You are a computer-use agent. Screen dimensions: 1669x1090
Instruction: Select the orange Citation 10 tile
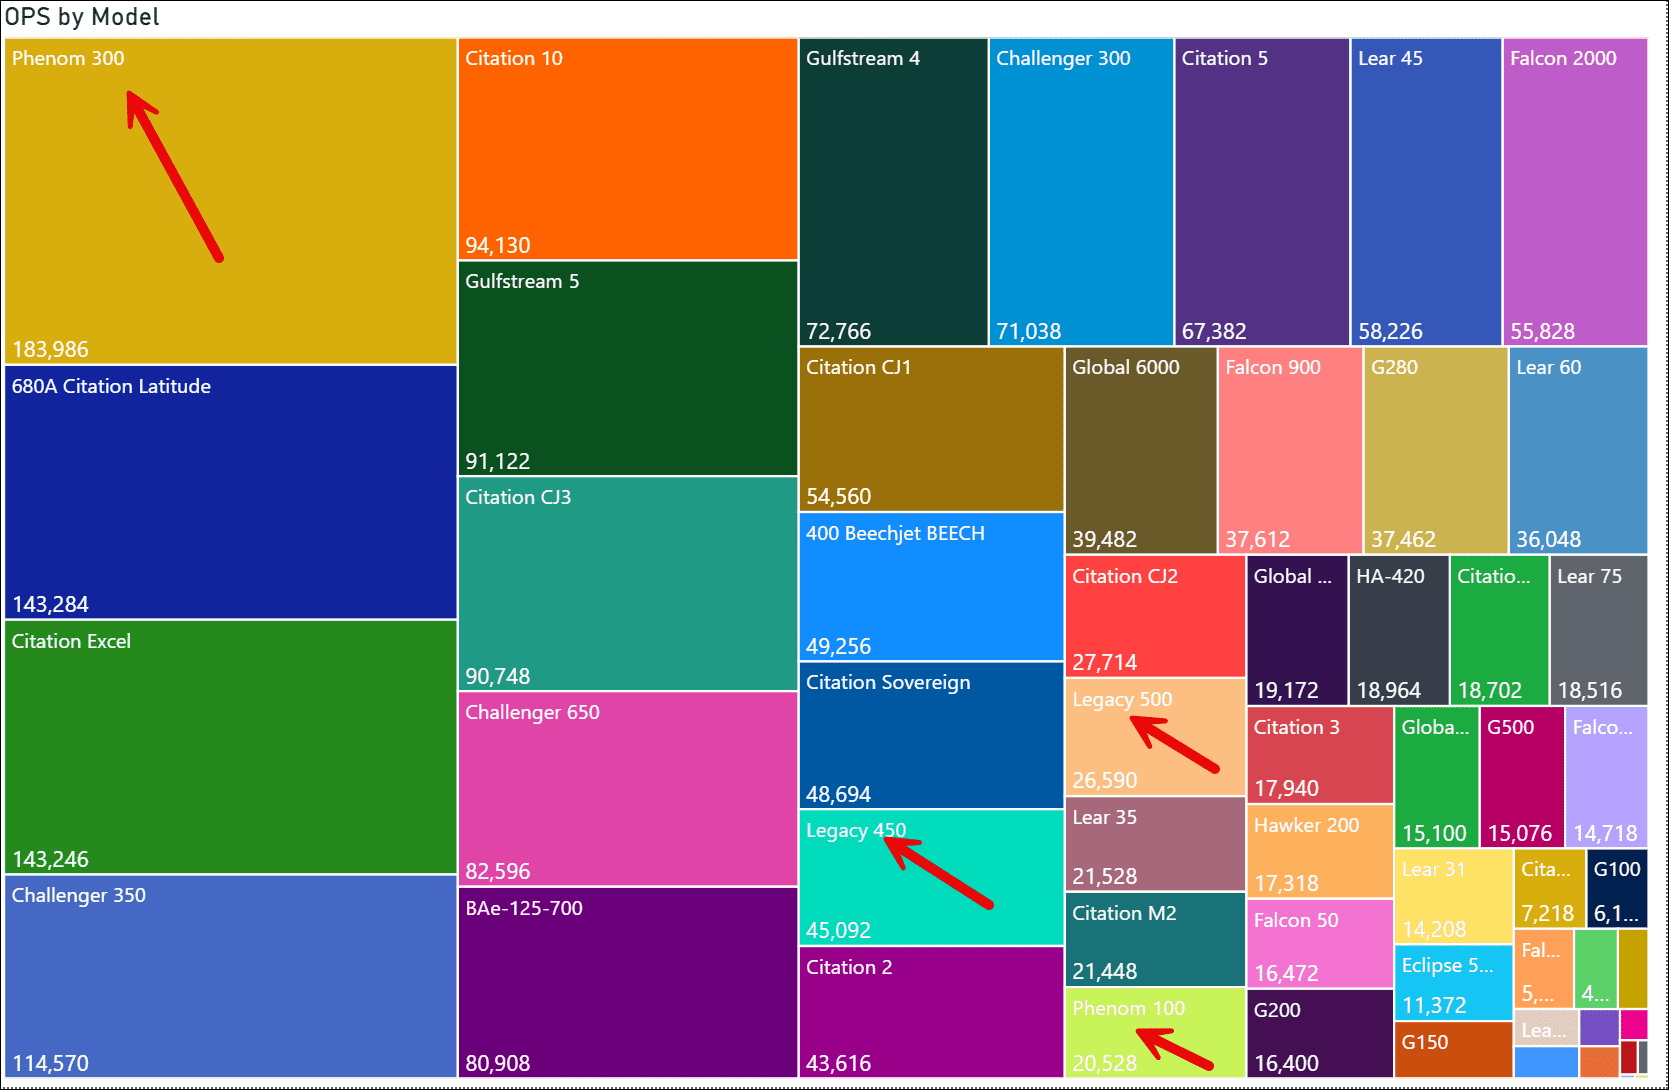pyautogui.click(x=627, y=149)
